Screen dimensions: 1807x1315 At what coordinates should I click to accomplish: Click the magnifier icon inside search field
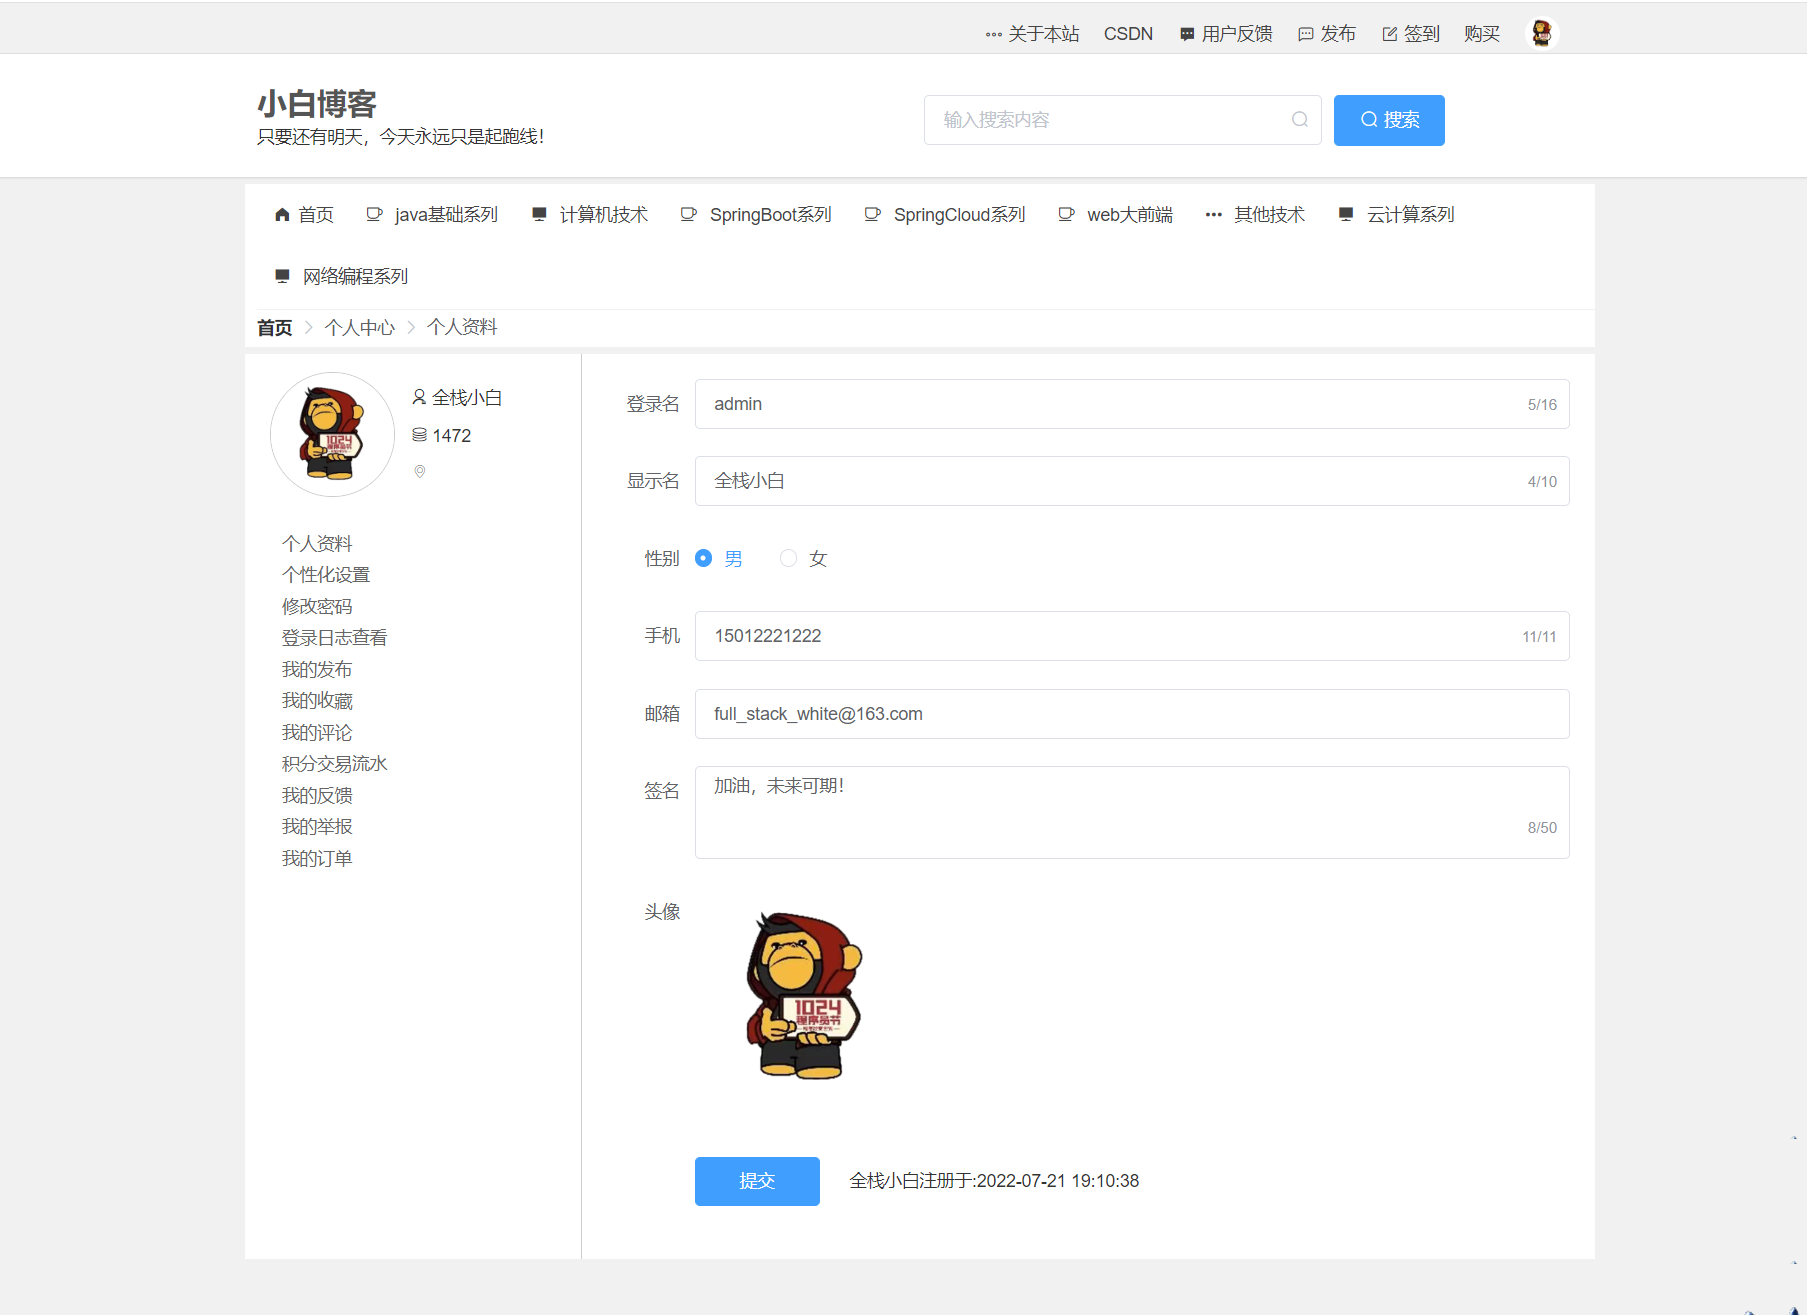click(x=1299, y=120)
